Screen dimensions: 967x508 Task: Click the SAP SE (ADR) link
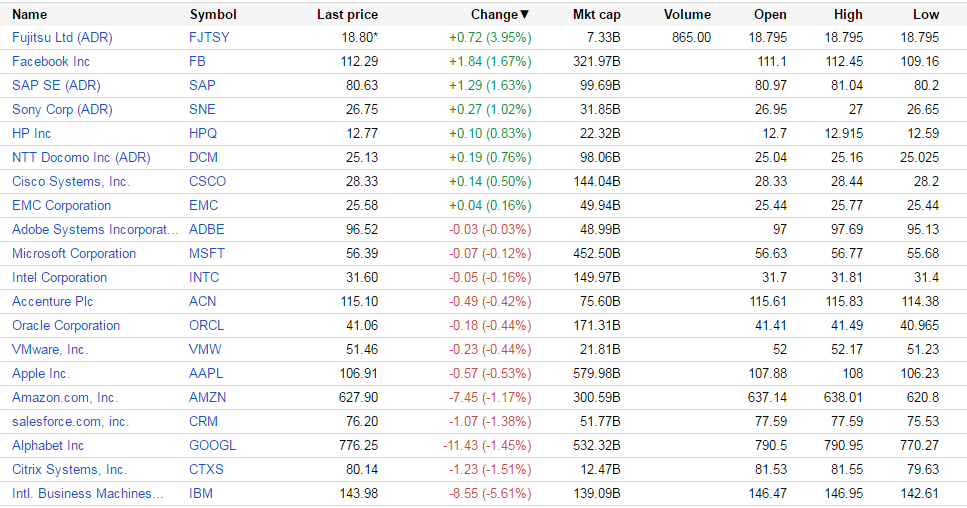[56, 85]
